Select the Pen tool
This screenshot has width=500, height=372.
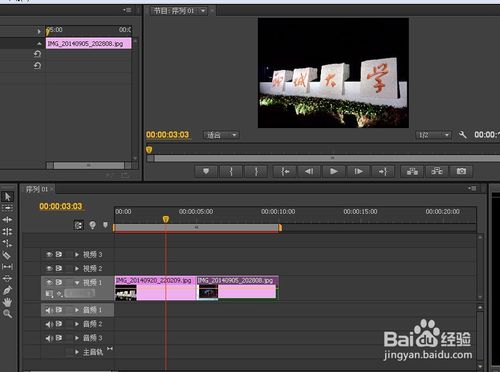pos(7,290)
